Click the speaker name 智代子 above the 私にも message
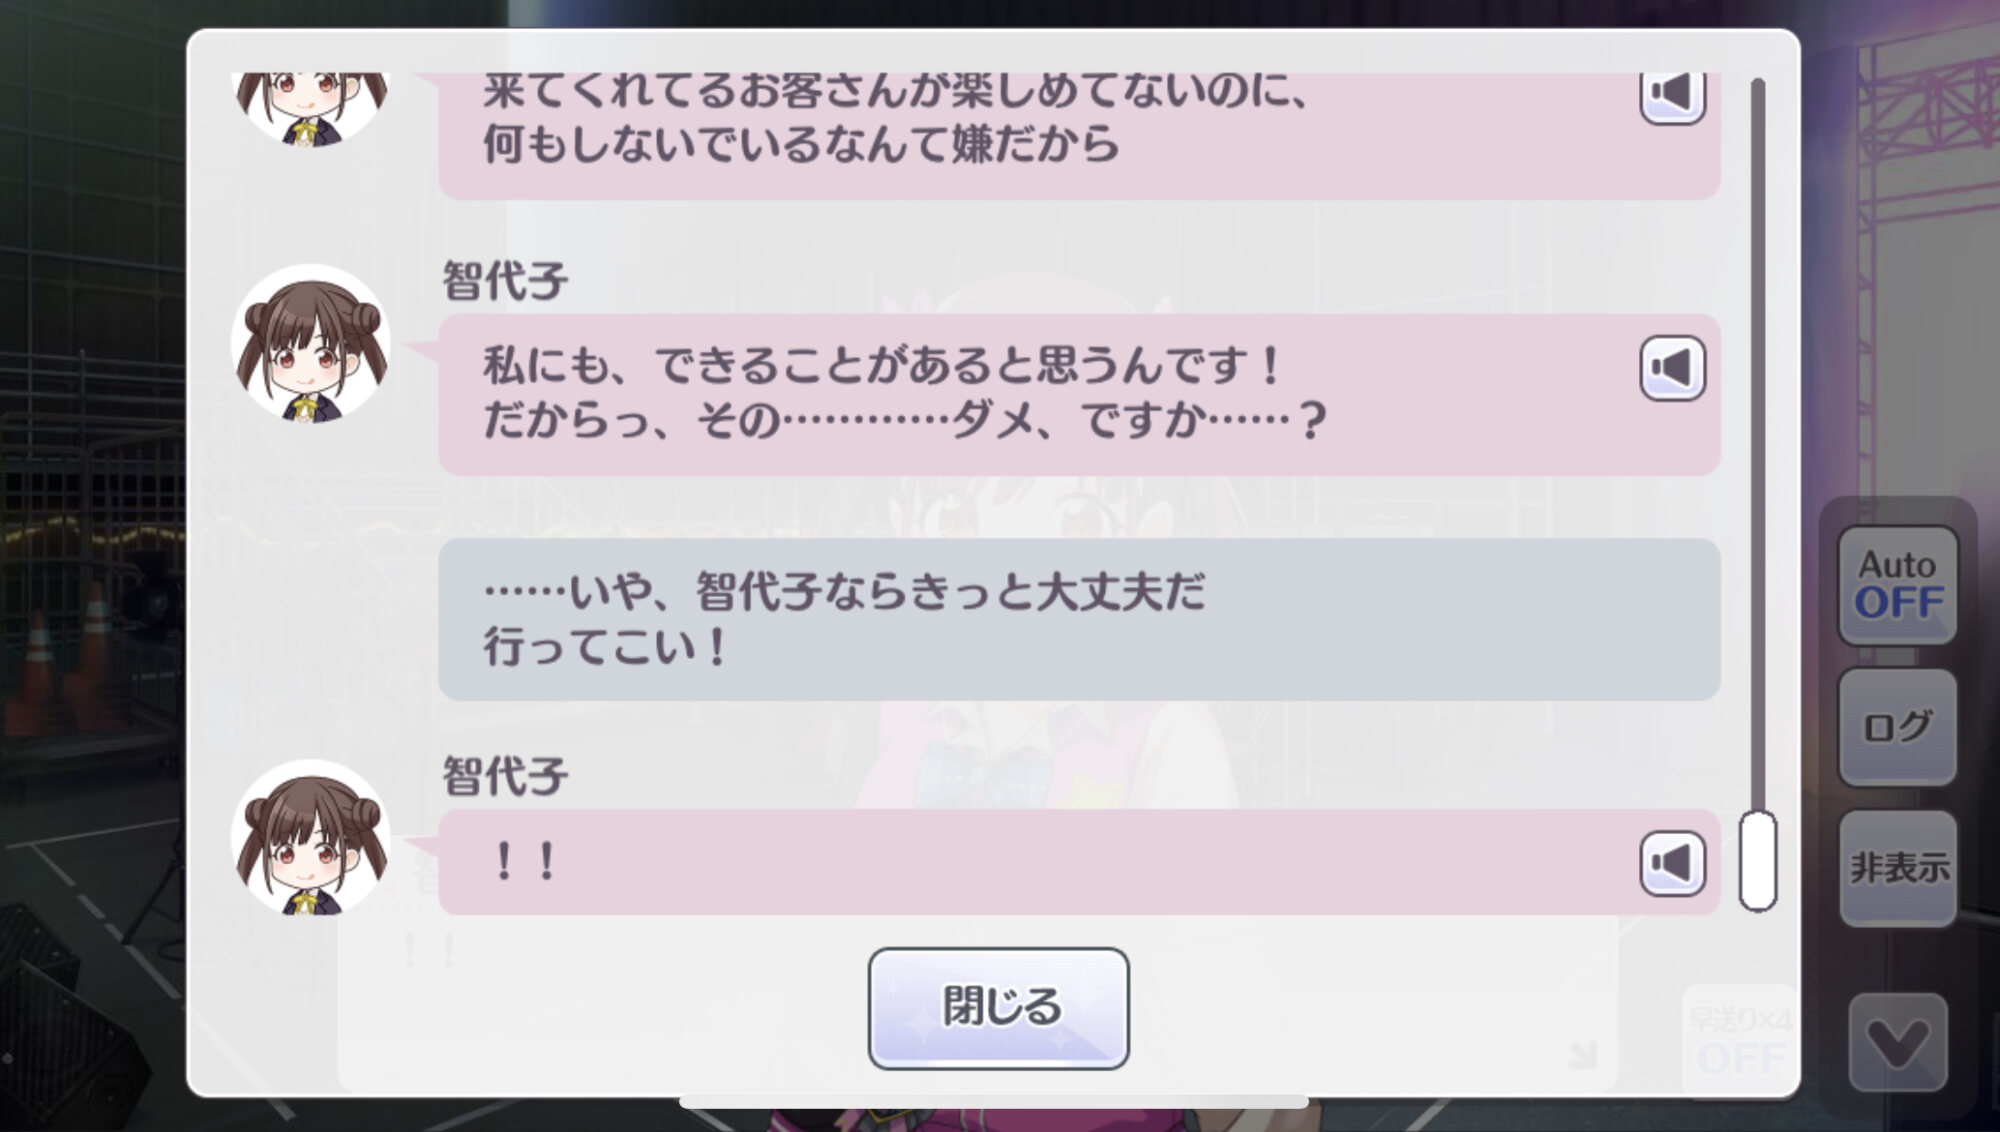The height and width of the screenshot is (1132, 2000). tap(505, 281)
